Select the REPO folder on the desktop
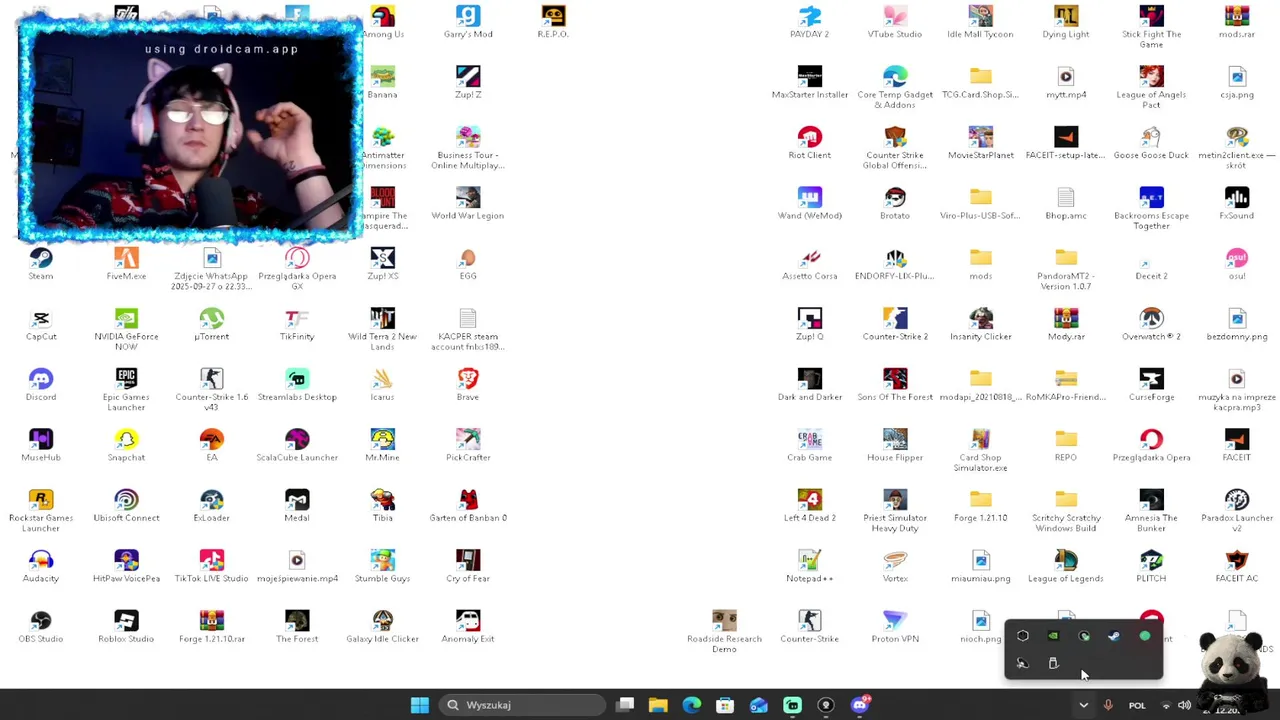 tap(1066, 445)
